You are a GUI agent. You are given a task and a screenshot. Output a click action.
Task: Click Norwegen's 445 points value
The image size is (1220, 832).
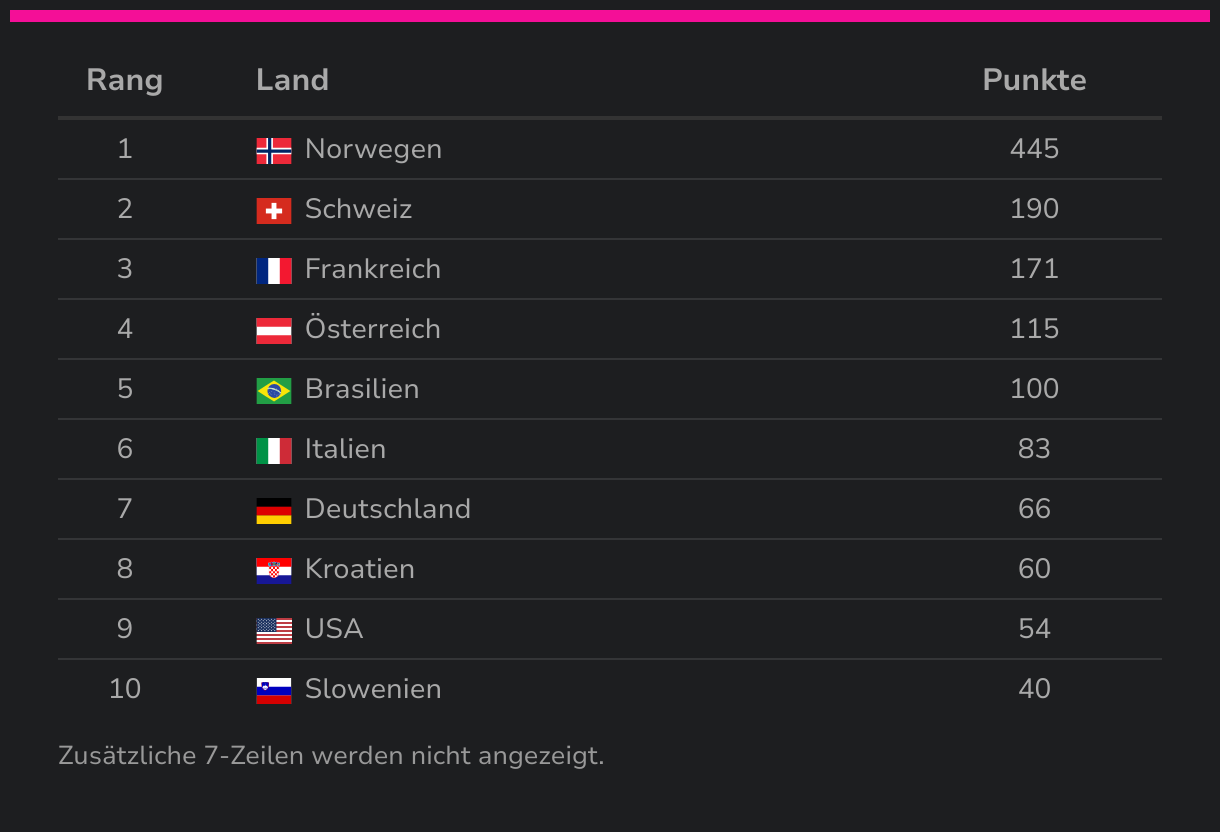1034,149
